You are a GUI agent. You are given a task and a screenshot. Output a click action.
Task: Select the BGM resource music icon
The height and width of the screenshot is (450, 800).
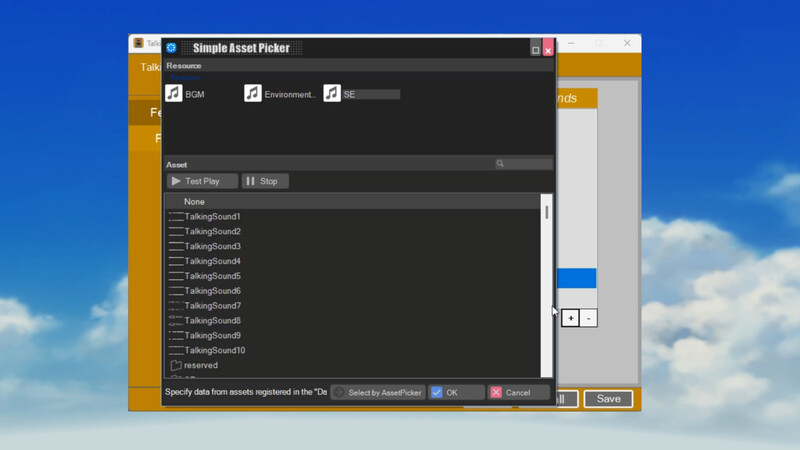pyautogui.click(x=174, y=93)
